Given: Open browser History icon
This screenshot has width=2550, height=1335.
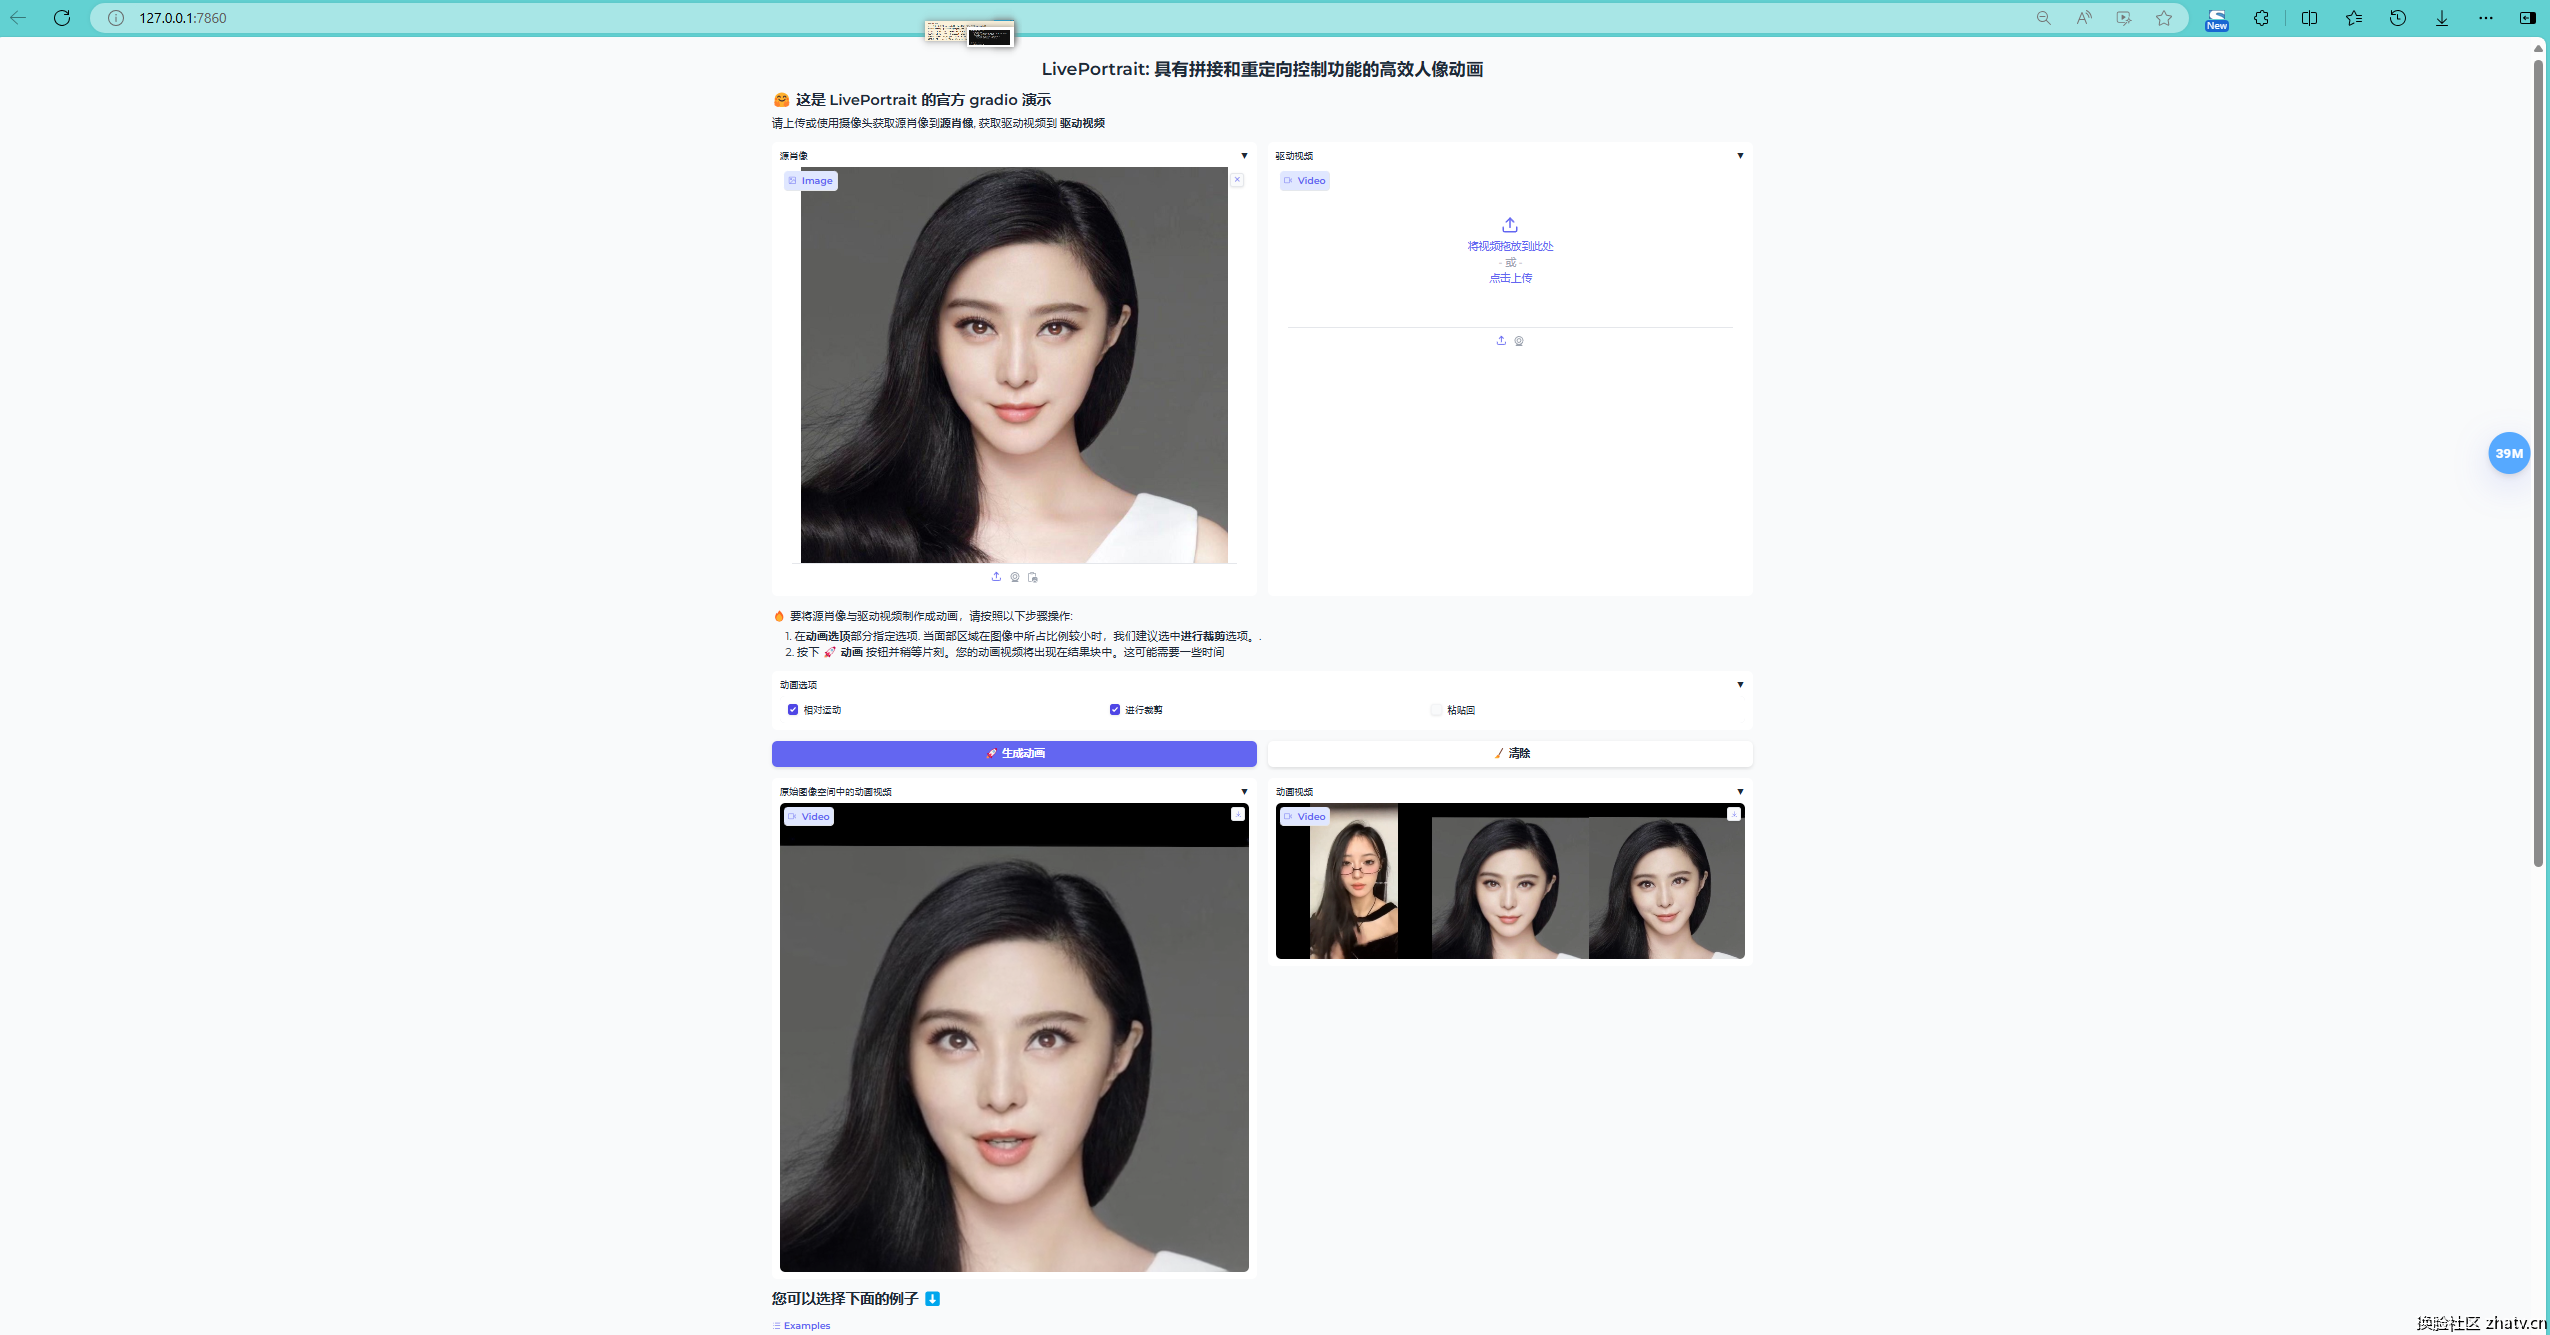Looking at the screenshot, I should (x=2398, y=18).
